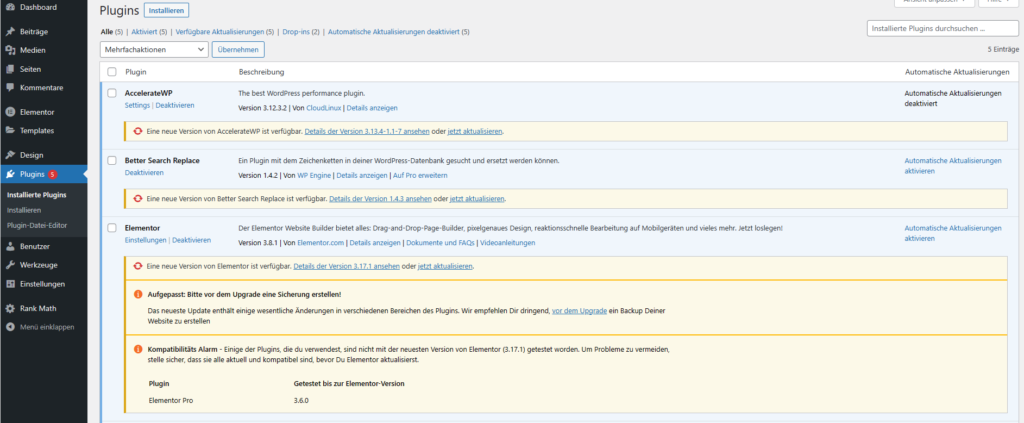Click the Kommentare speech bubble icon
The height and width of the screenshot is (423, 1024).
pyautogui.click(x=10, y=87)
